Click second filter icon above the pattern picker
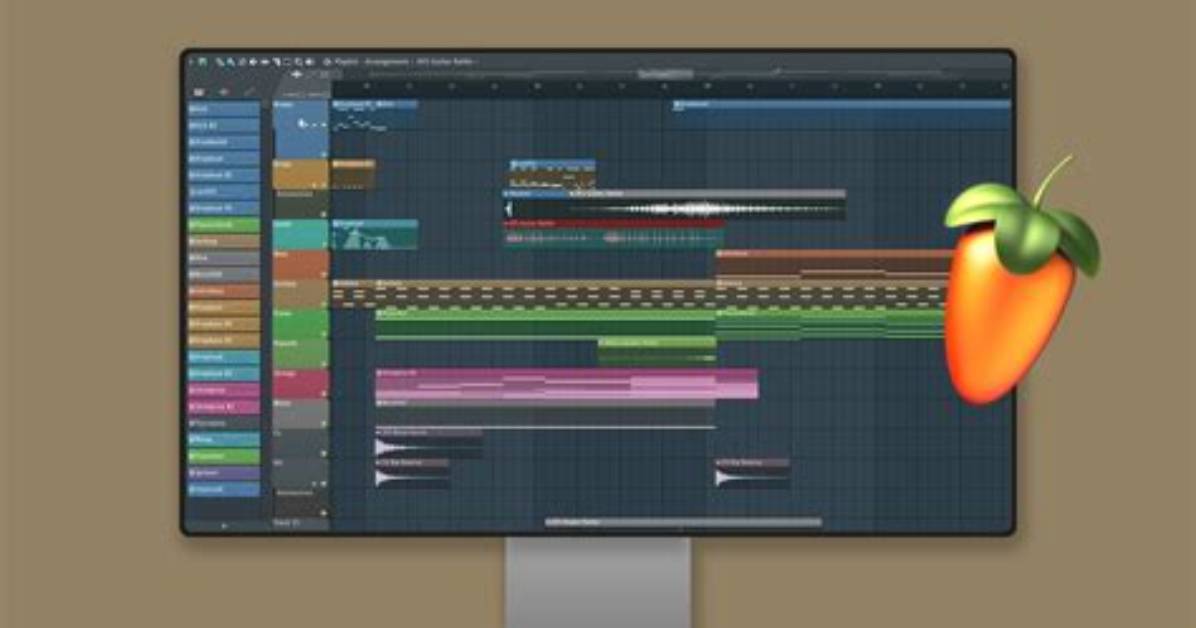Screen dimensions: 1196x628 click(223, 92)
